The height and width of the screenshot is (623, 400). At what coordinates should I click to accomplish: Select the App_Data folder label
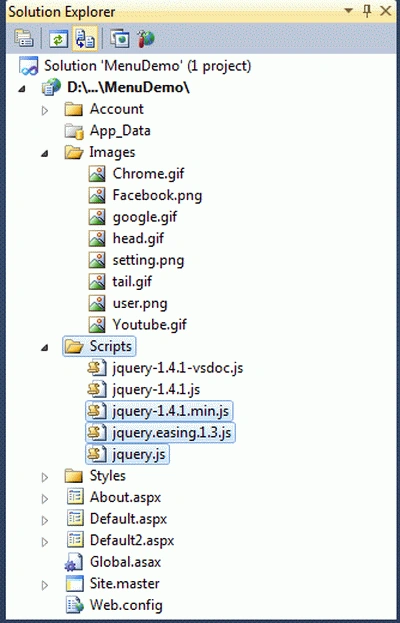pos(120,131)
